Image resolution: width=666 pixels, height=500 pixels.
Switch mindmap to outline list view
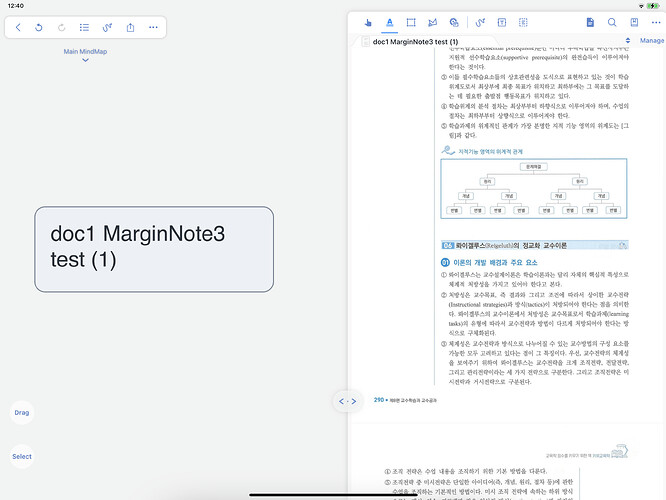coord(84,28)
